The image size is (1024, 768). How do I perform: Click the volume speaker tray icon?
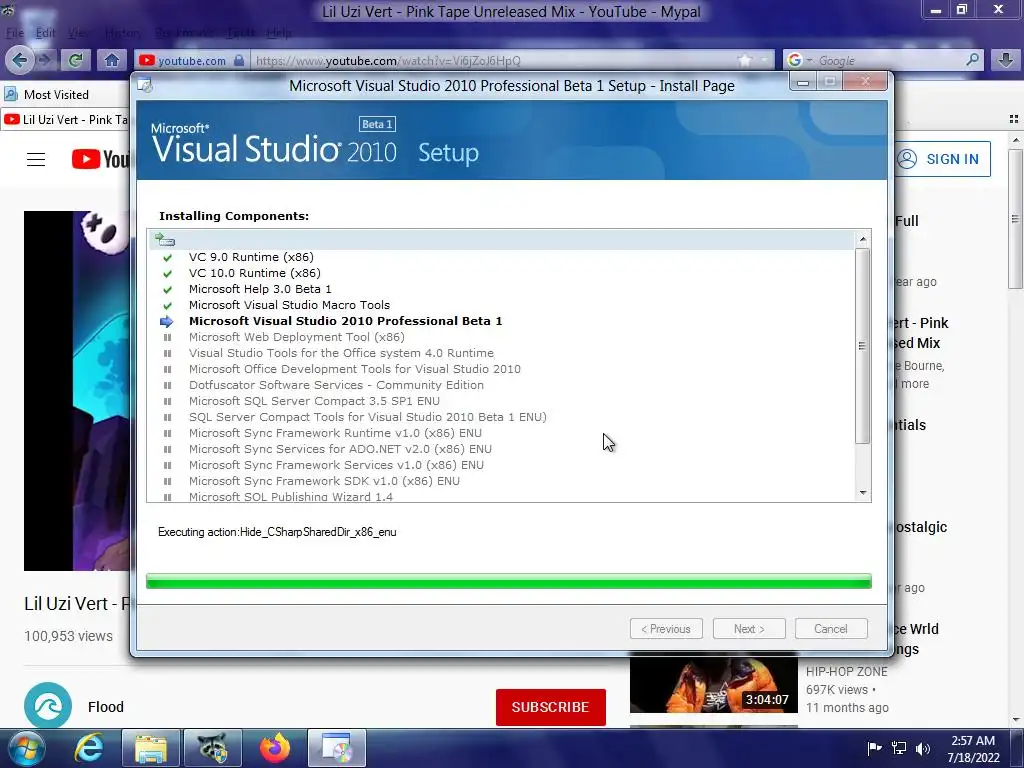click(923, 748)
